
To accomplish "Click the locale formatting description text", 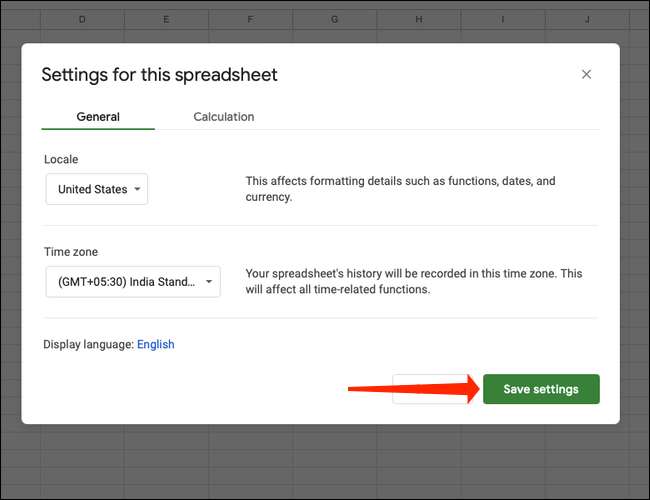I will click(400, 189).
